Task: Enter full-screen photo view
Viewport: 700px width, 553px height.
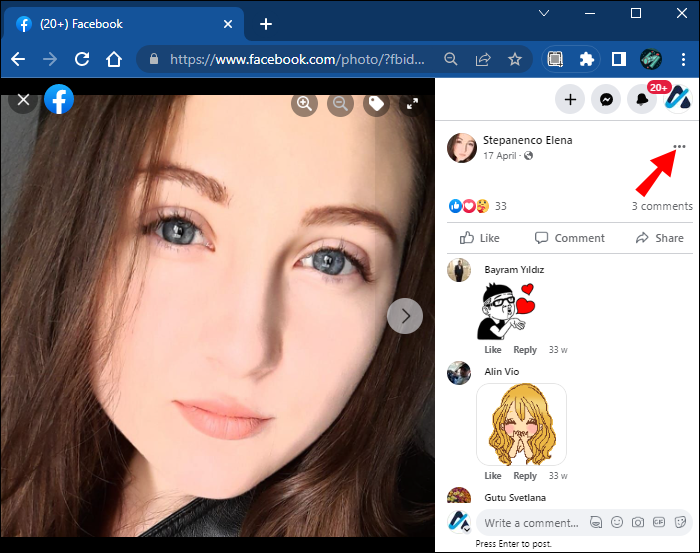Action: pos(411,103)
